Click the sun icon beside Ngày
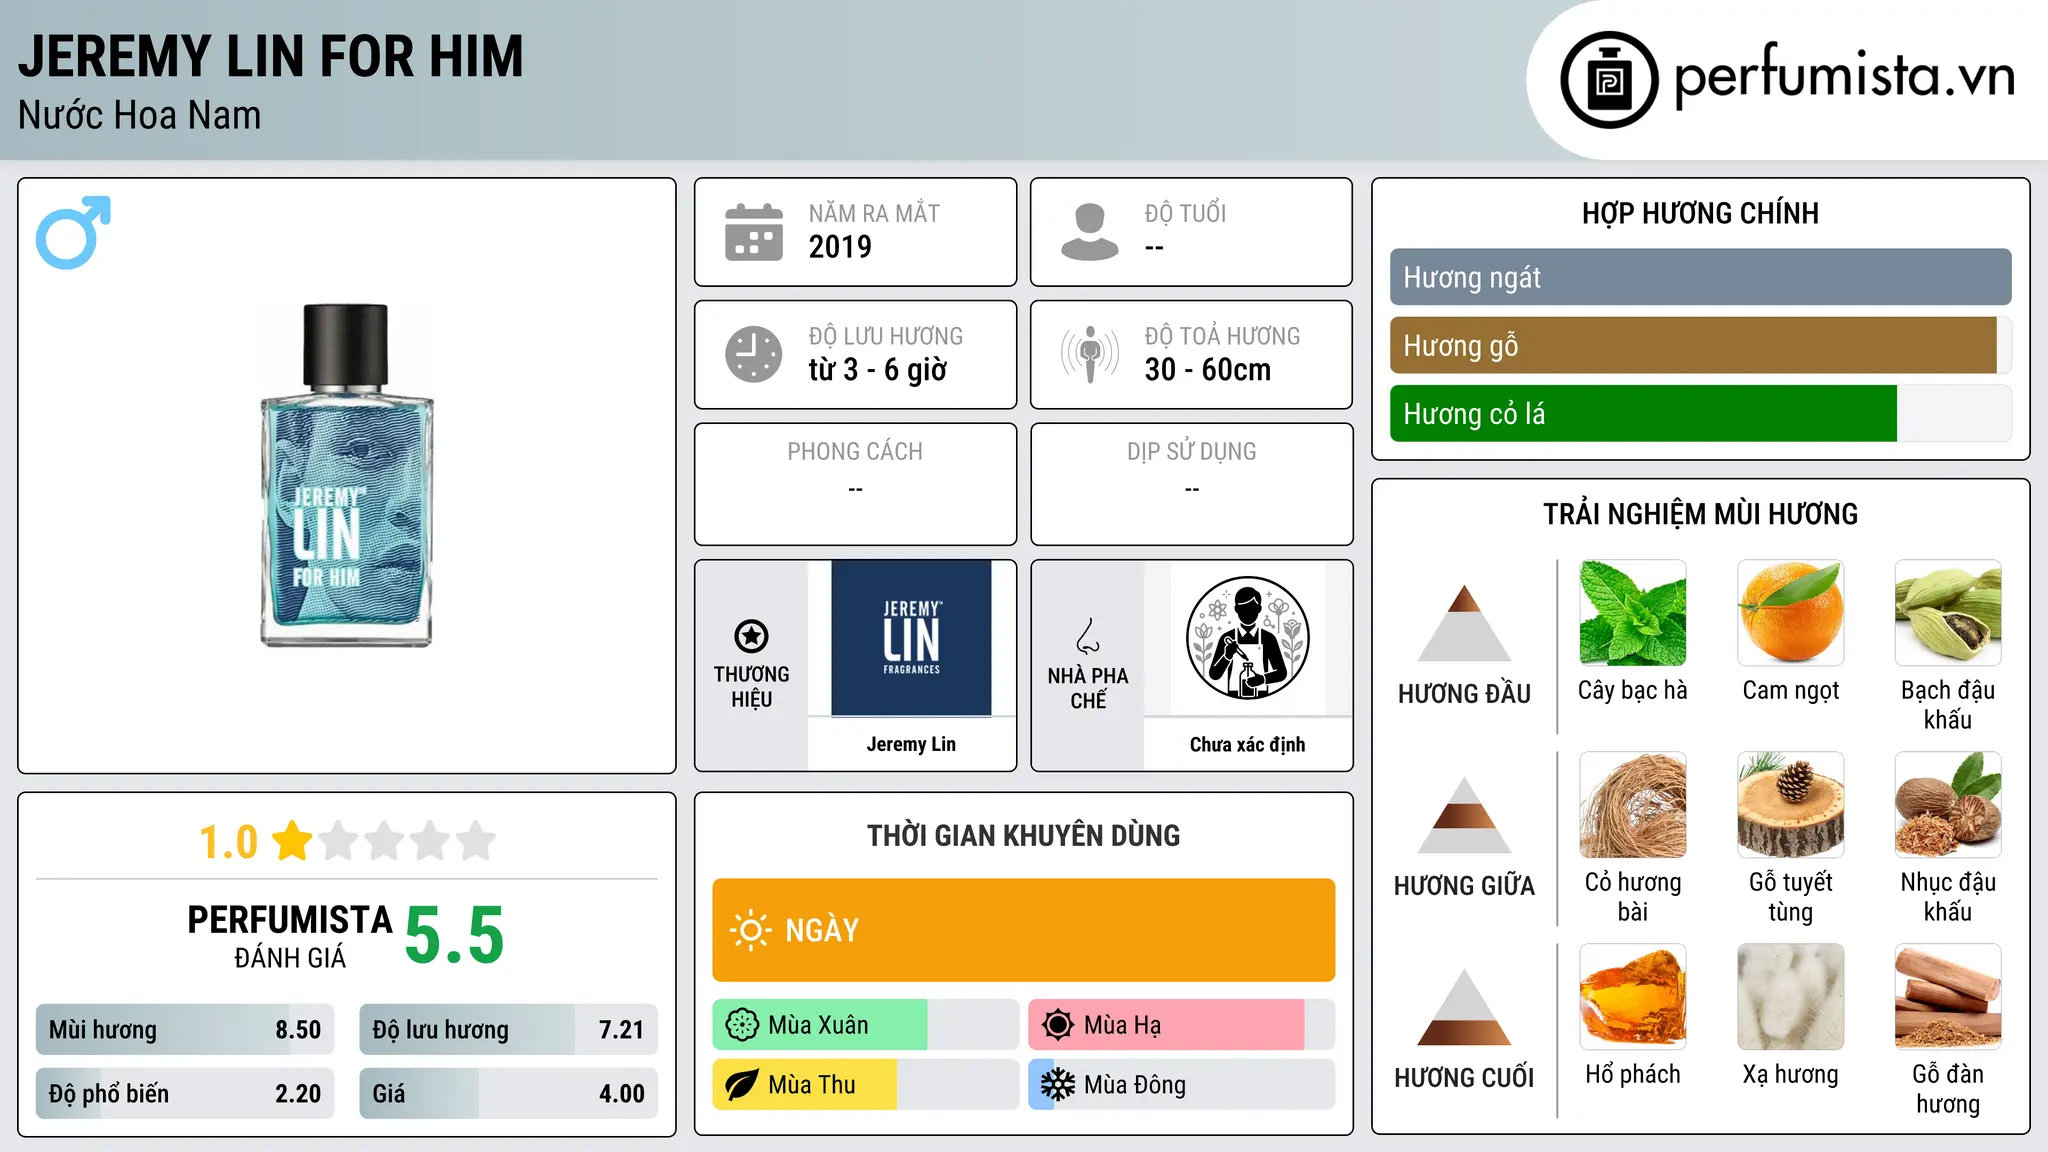Image resolution: width=2048 pixels, height=1152 pixels. pos(750,930)
